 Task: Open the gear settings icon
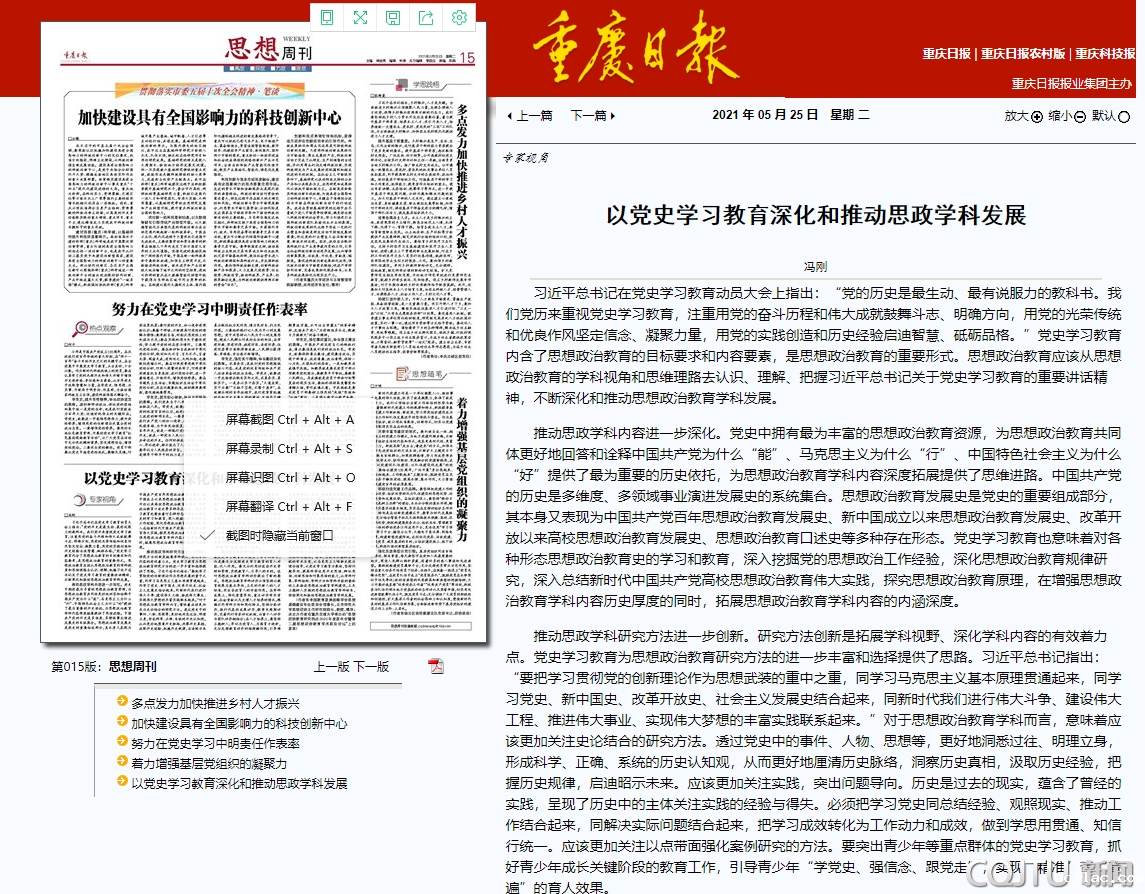(459, 17)
